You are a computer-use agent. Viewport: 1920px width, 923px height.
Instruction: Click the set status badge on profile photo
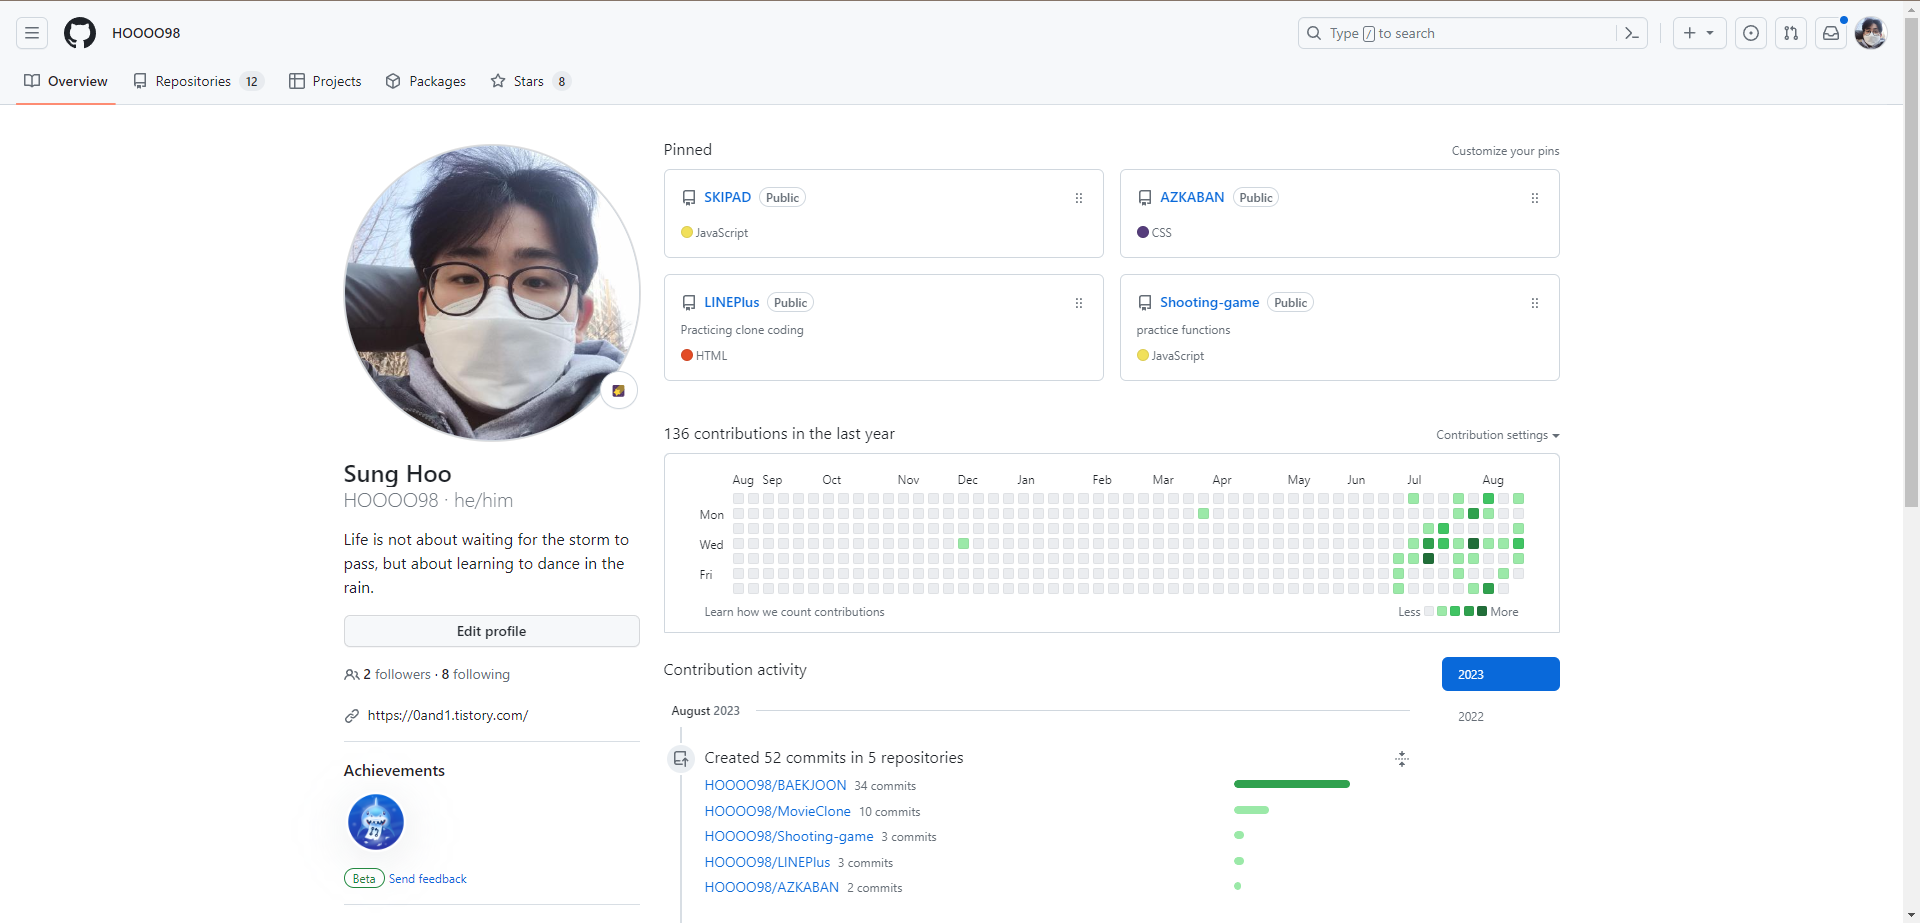pyautogui.click(x=619, y=390)
